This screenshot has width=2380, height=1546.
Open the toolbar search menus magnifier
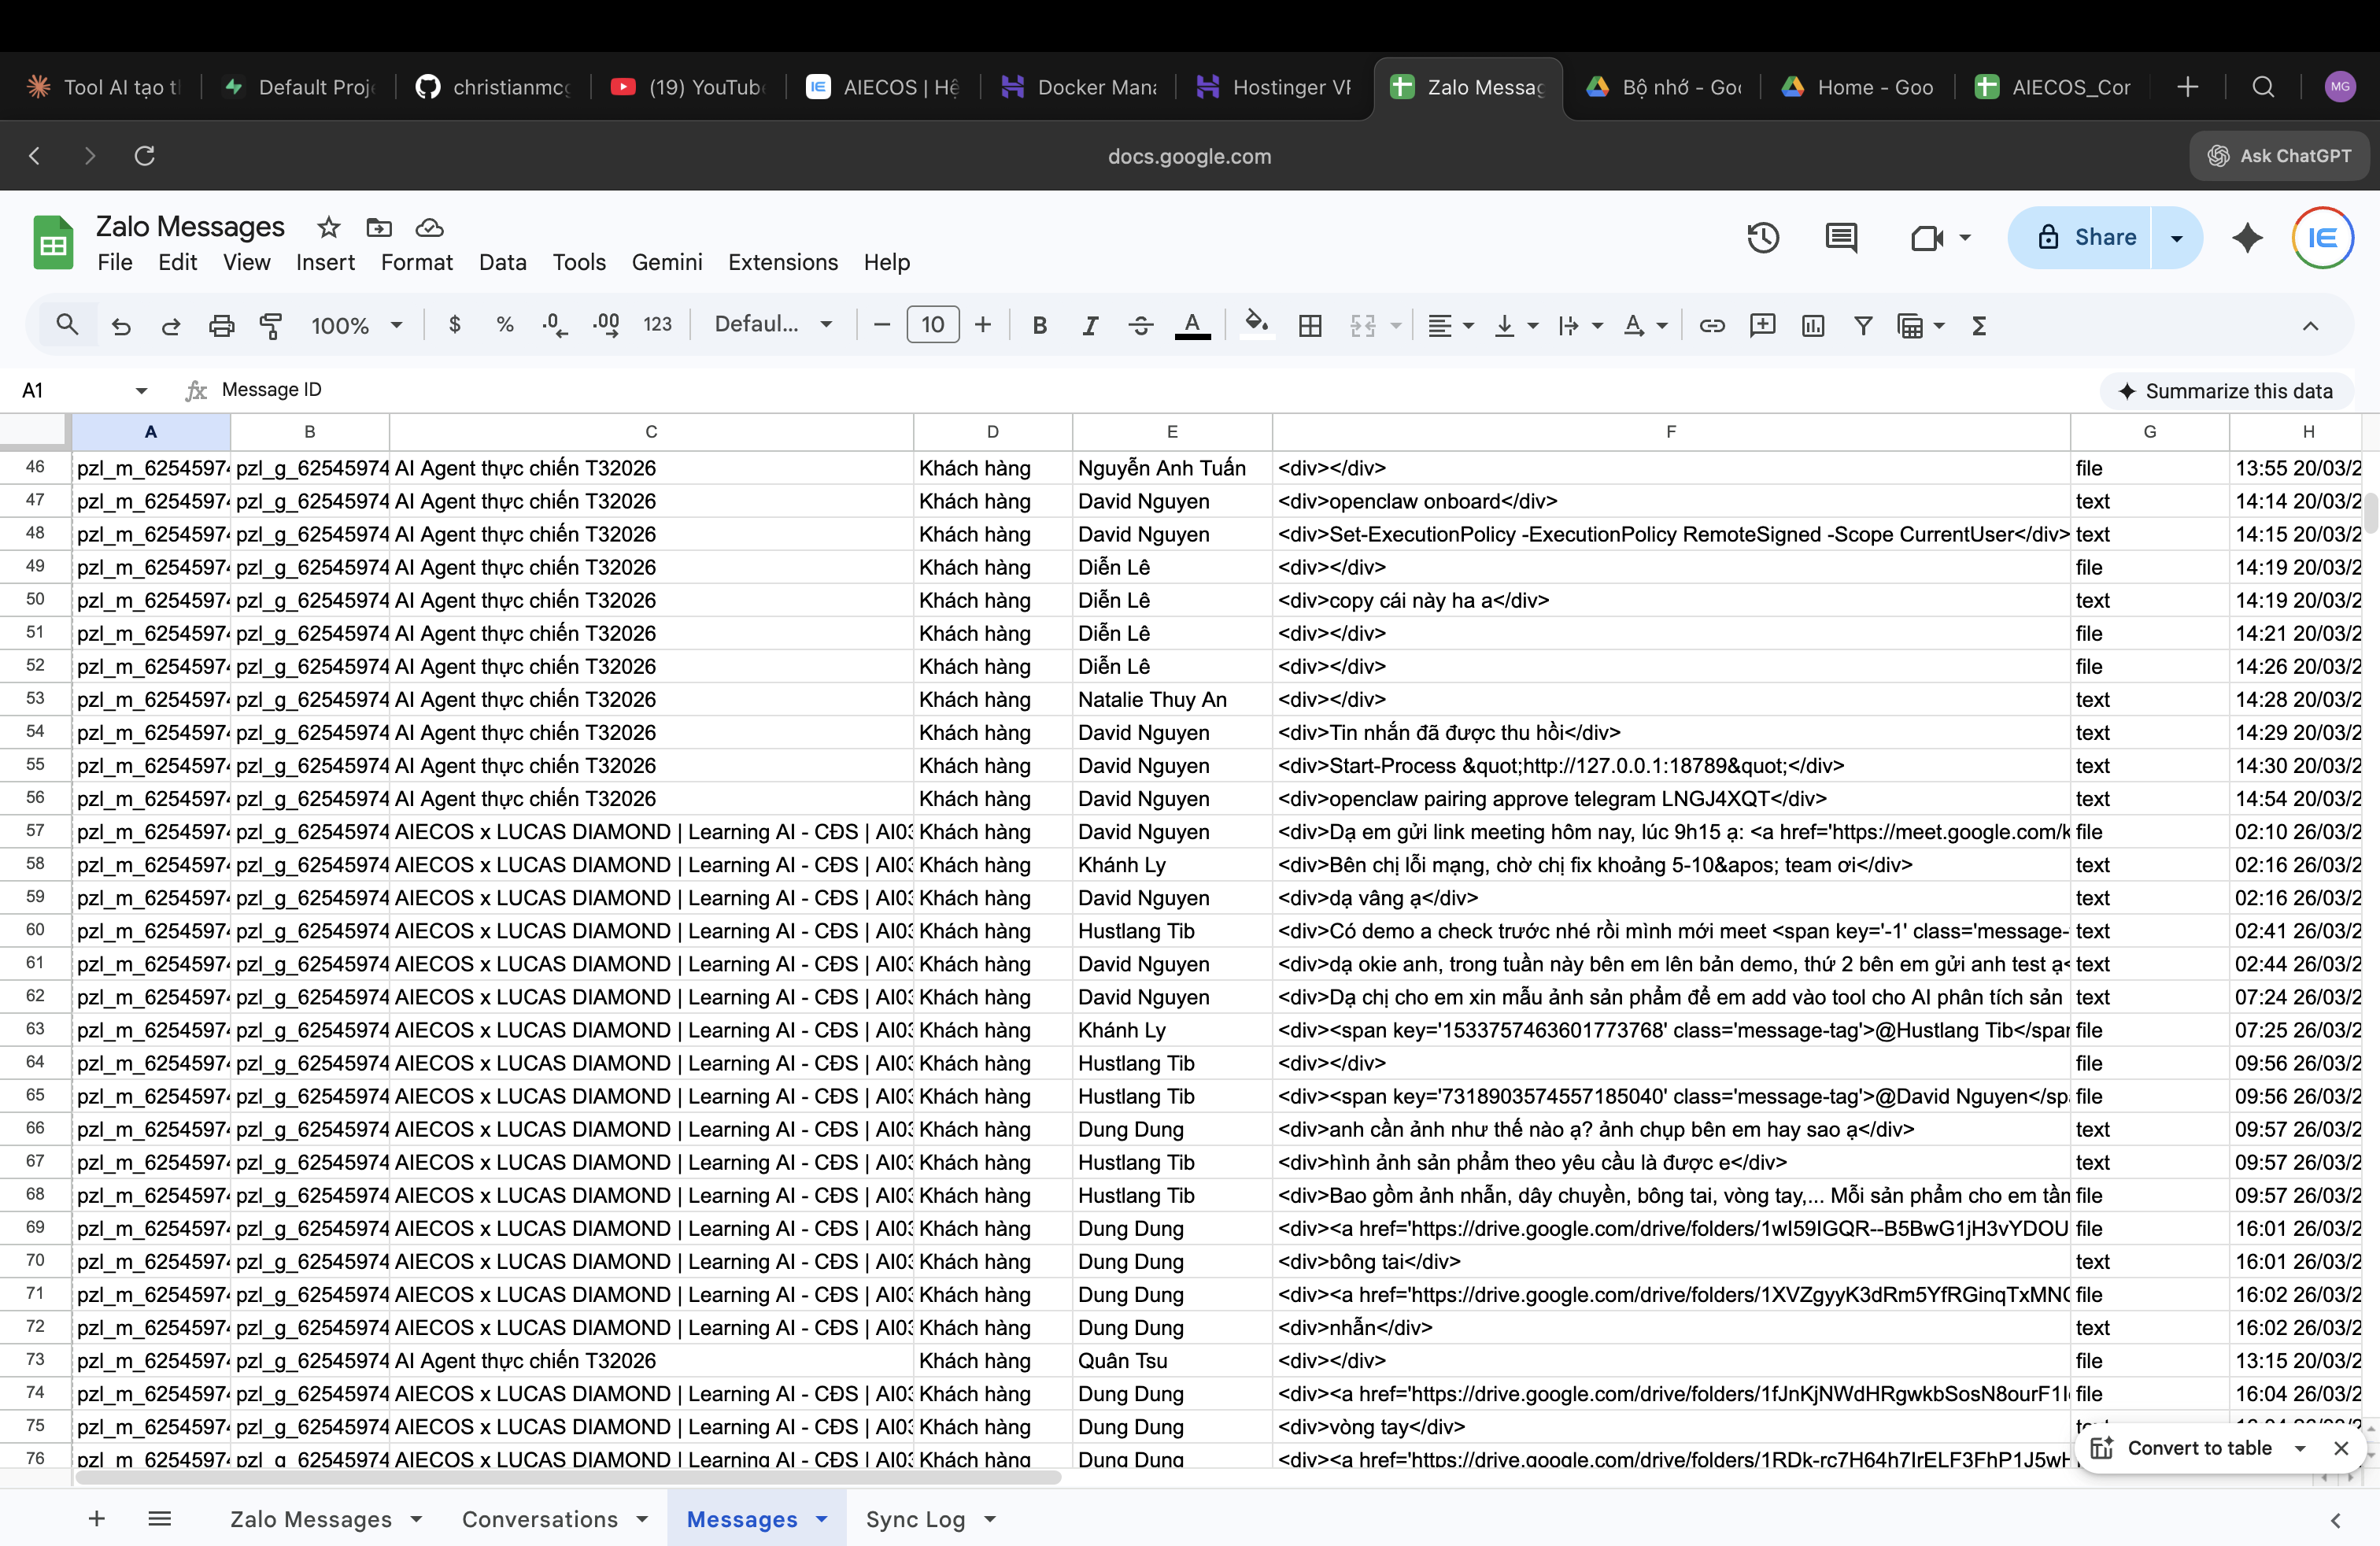coord(67,324)
